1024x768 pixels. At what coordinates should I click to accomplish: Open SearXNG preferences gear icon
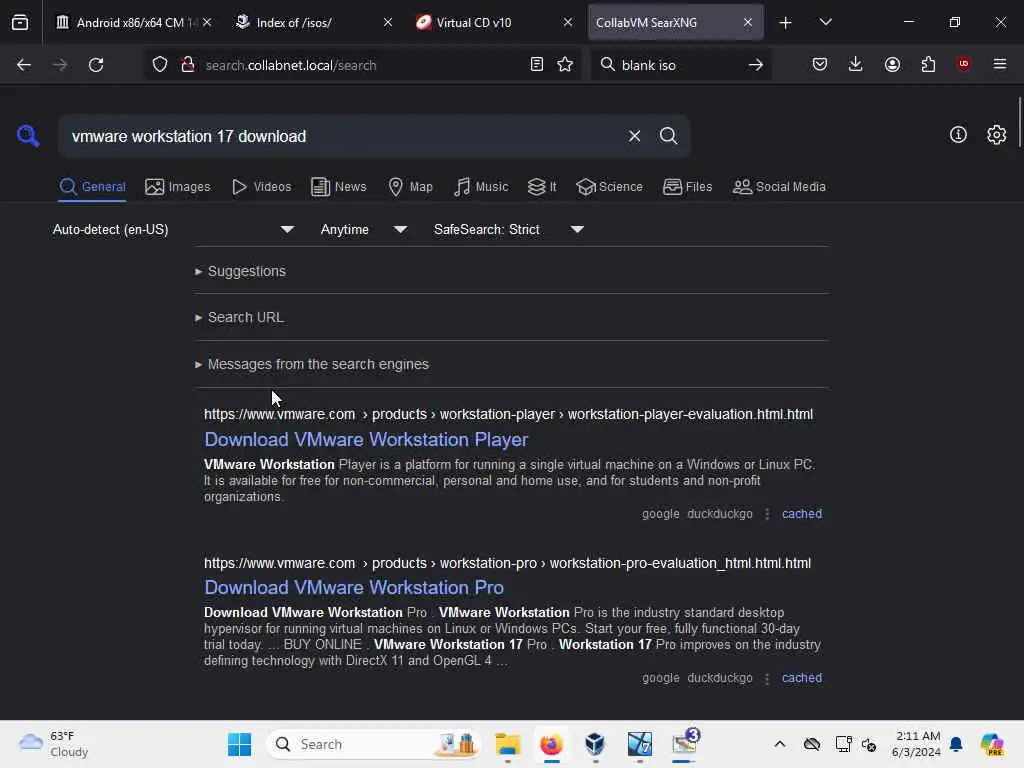[996, 135]
